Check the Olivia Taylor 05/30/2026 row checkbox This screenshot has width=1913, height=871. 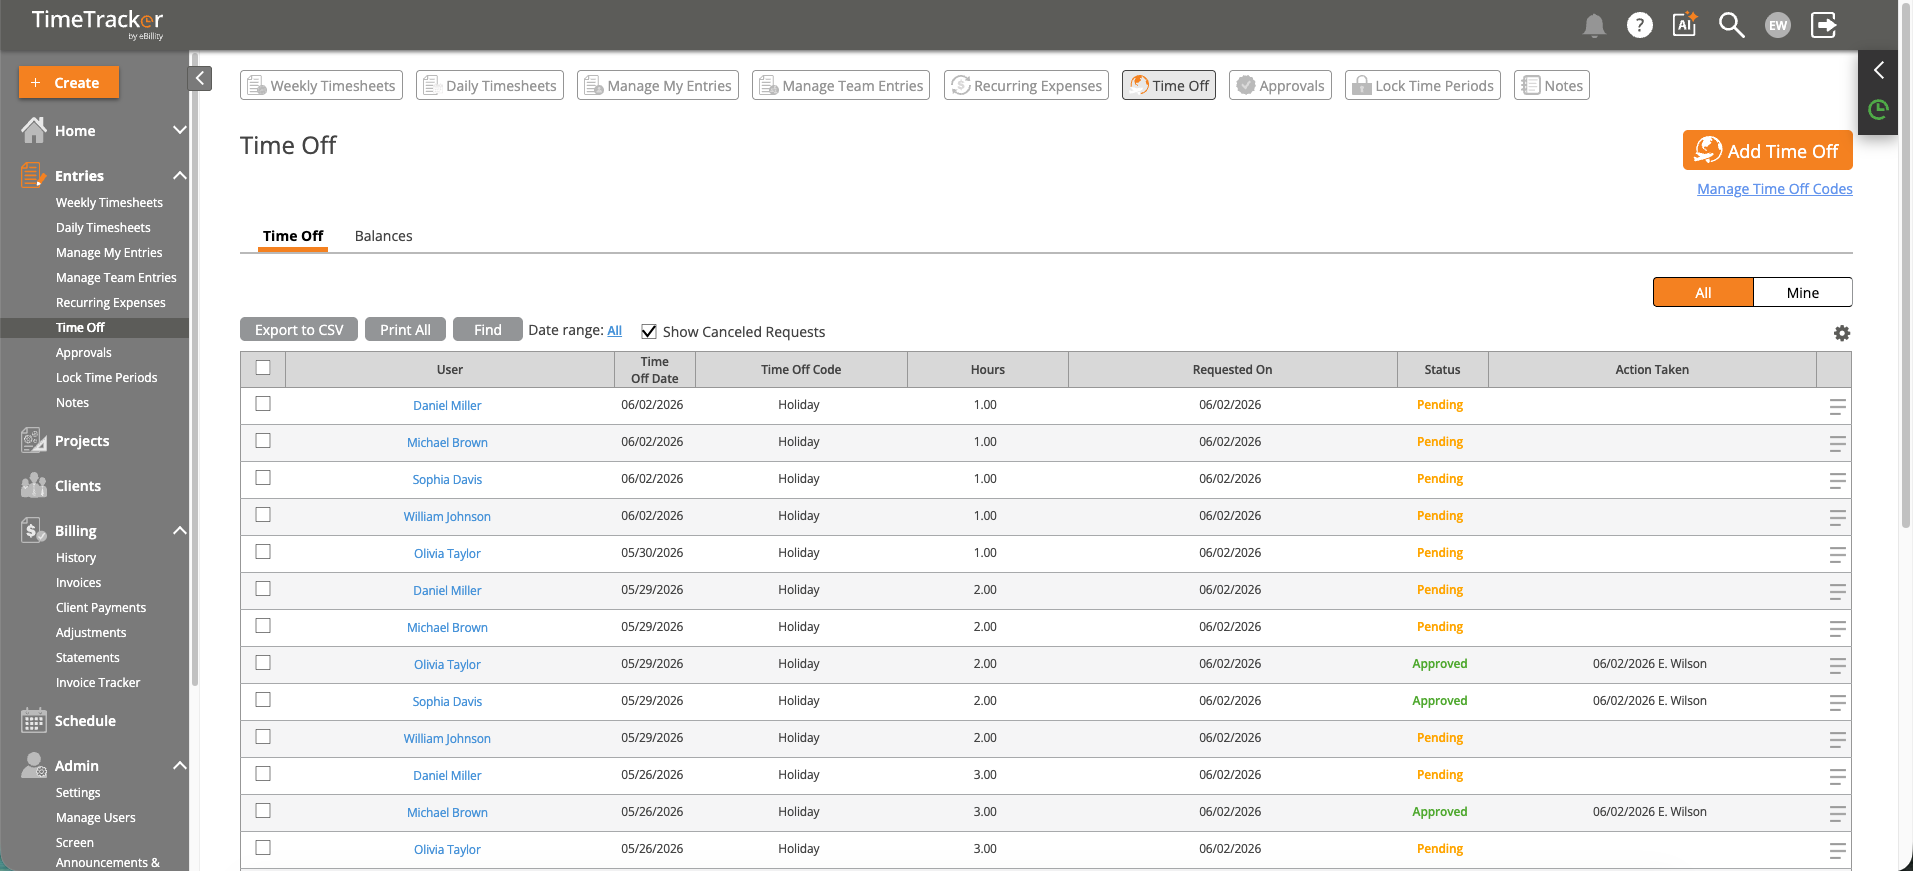coord(263,552)
